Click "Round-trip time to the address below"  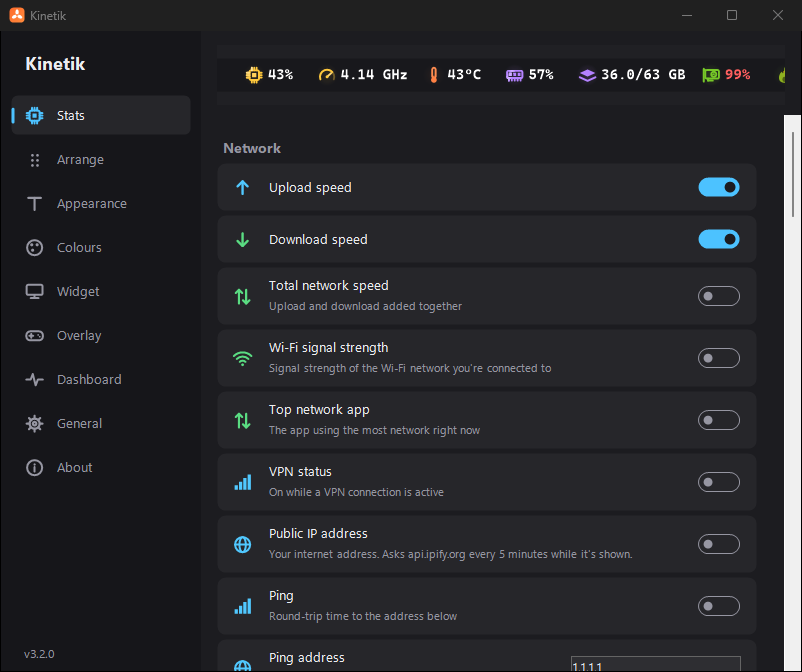click(x=363, y=616)
